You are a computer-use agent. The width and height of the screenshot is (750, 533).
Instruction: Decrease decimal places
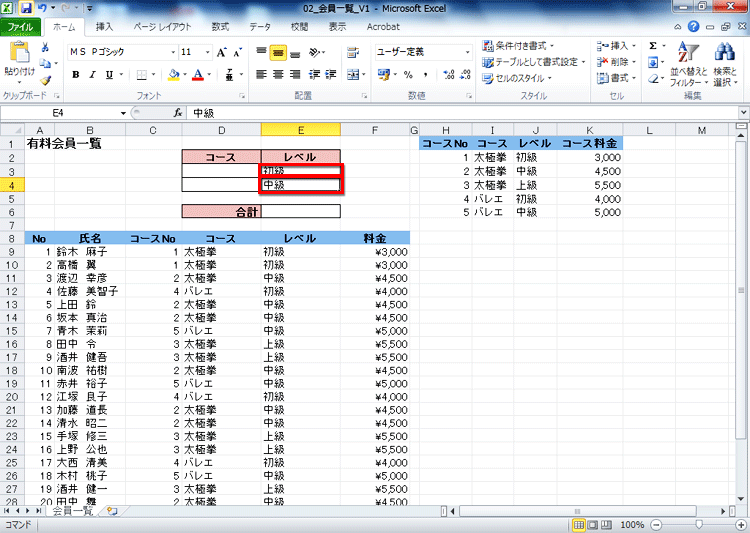pos(465,75)
